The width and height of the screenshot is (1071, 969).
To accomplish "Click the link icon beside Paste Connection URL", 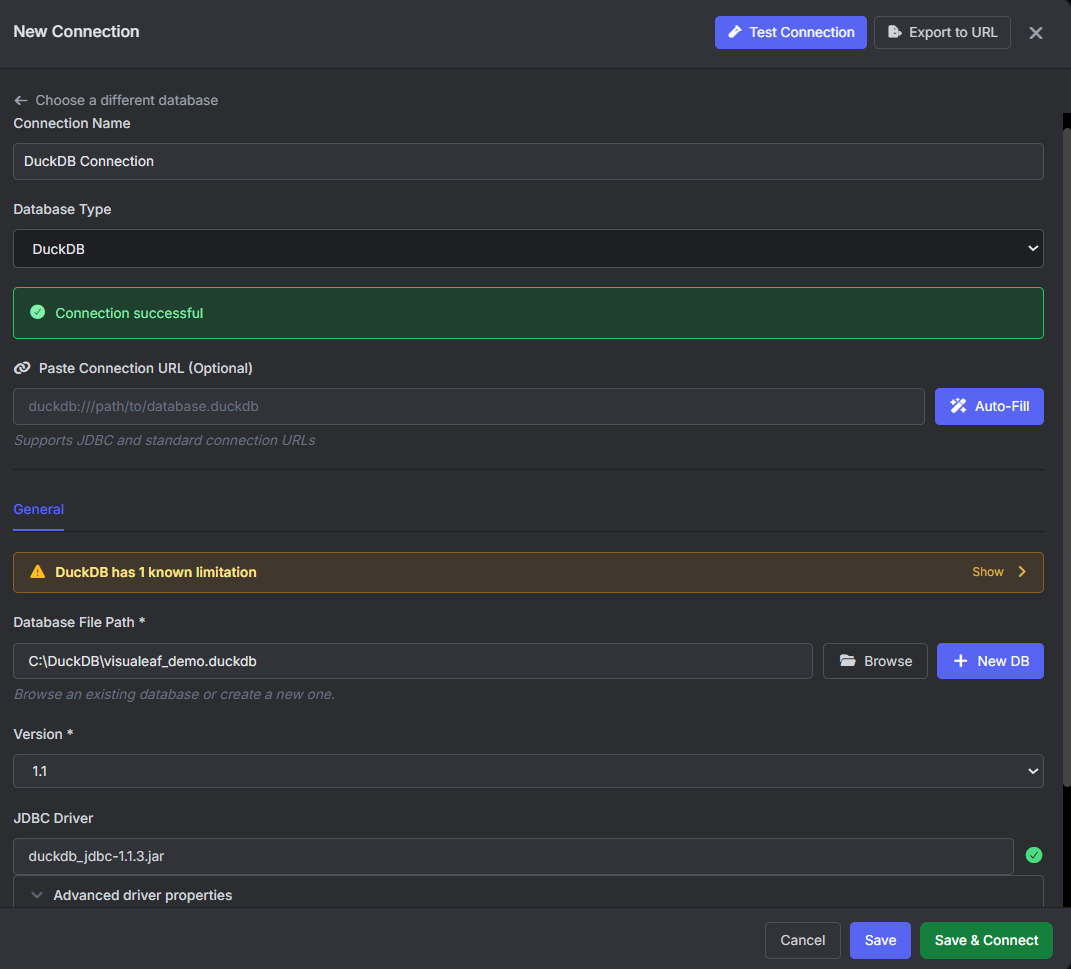I will (x=22, y=368).
